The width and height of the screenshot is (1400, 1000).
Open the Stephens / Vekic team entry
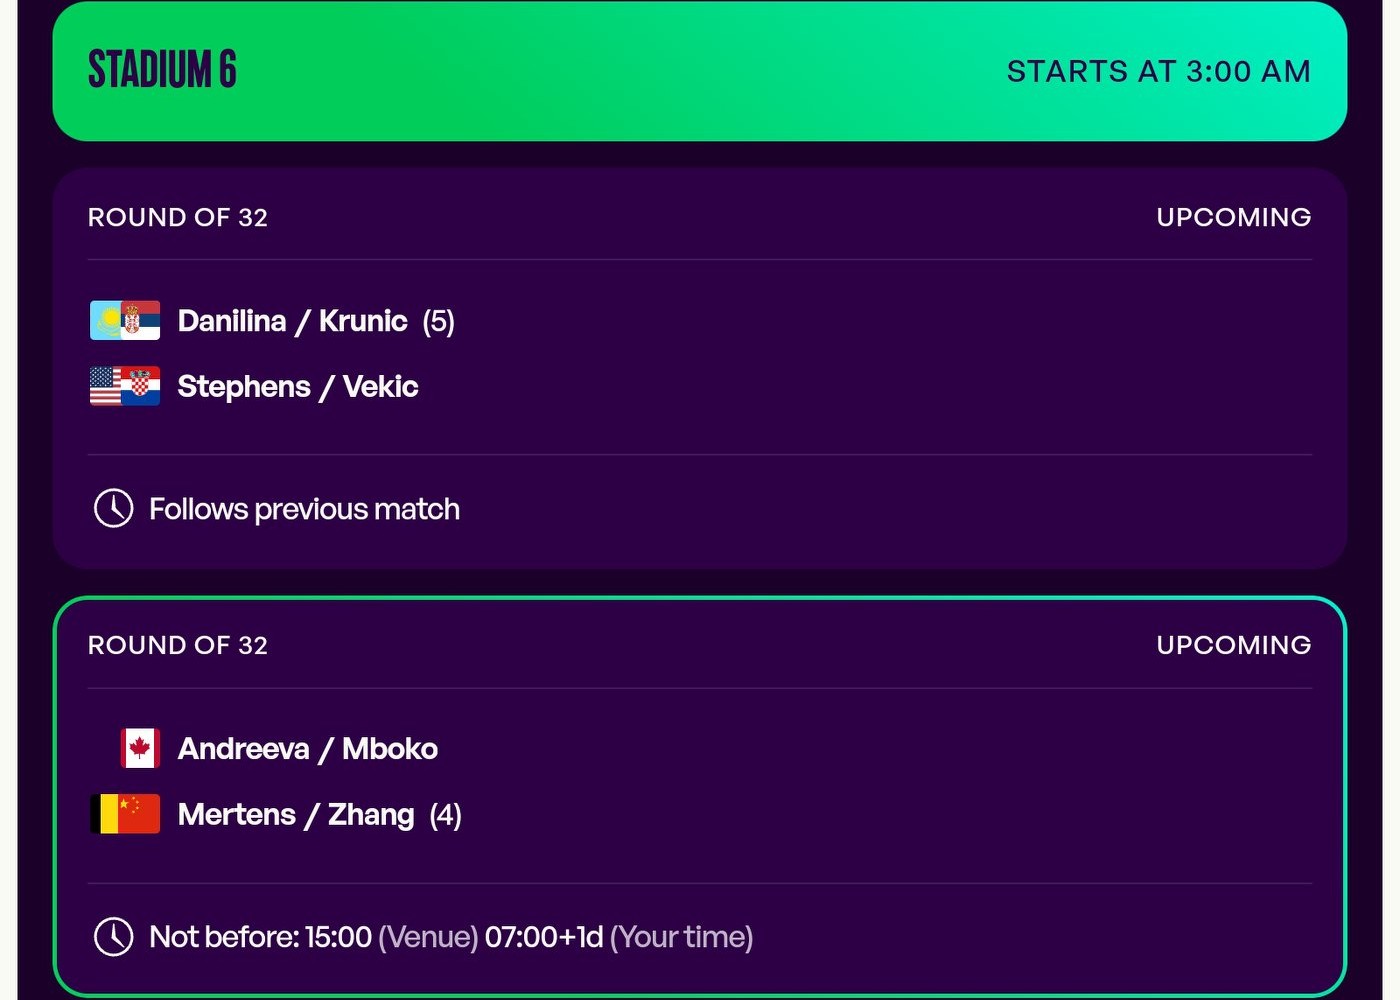click(x=297, y=387)
